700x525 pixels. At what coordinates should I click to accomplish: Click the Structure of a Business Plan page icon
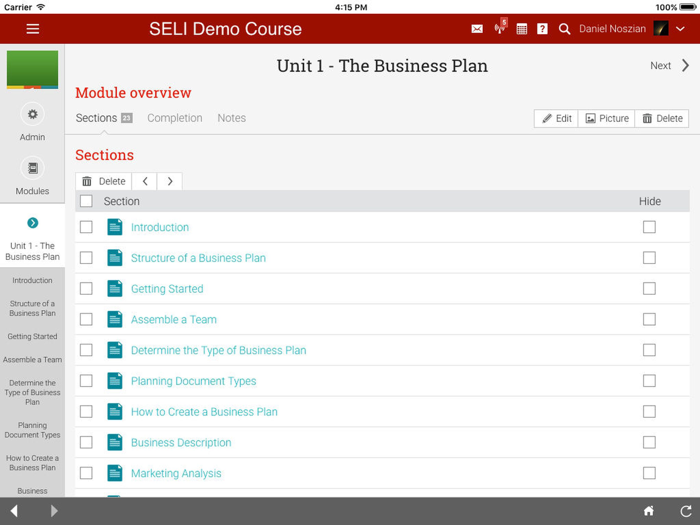(115, 258)
